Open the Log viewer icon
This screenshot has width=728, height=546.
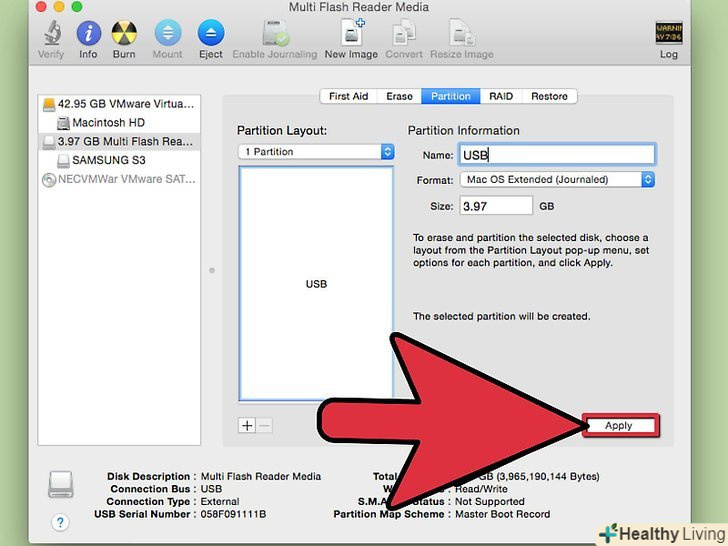669,33
